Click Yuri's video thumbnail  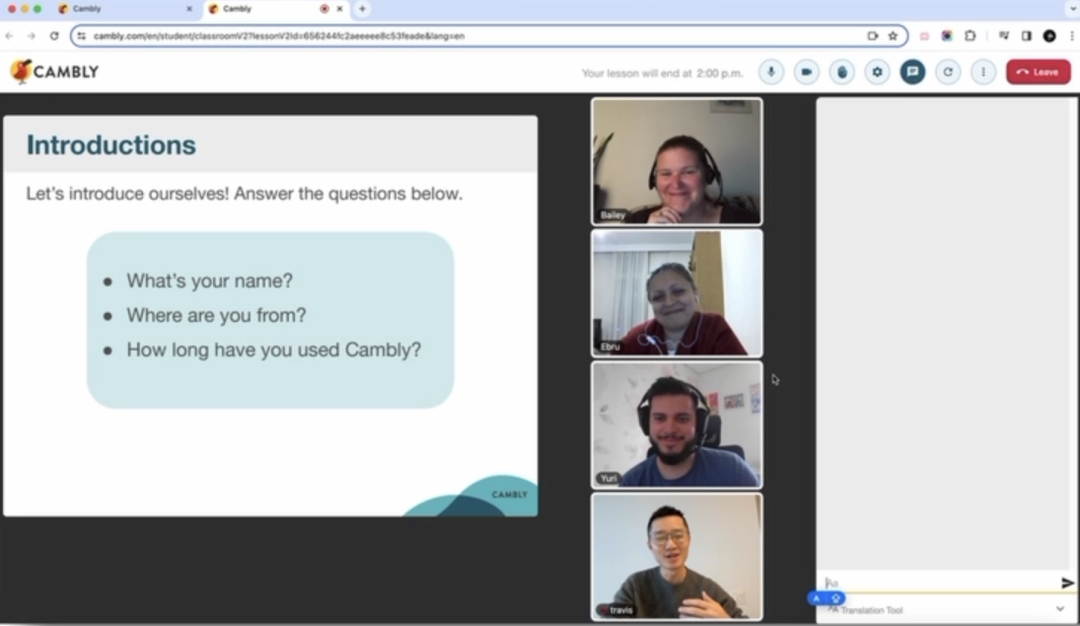tap(676, 424)
